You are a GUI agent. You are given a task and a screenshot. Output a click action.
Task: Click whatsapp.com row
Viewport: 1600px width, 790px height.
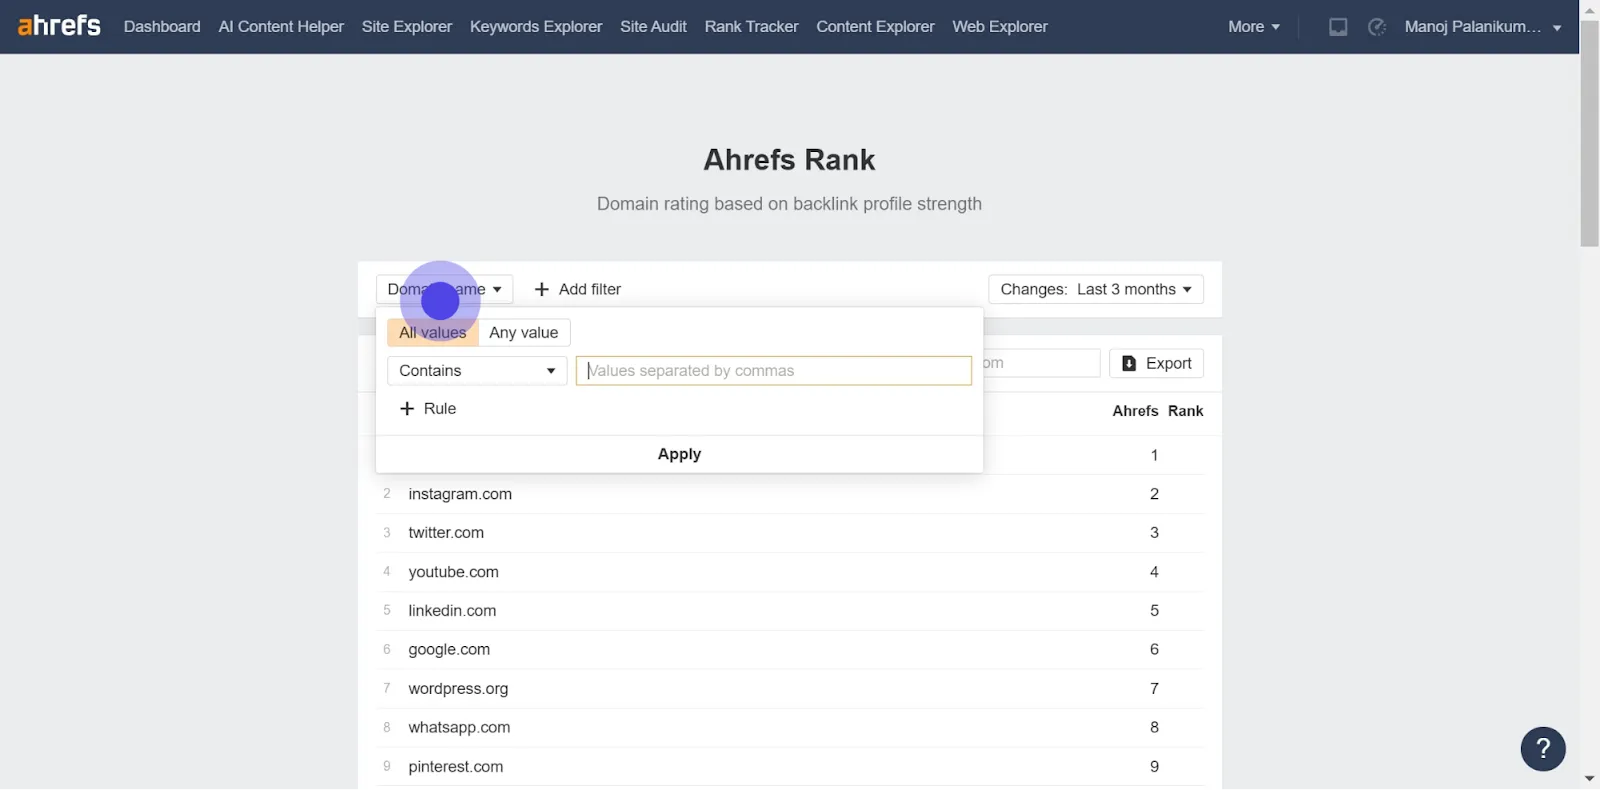[x=790, y=728]
